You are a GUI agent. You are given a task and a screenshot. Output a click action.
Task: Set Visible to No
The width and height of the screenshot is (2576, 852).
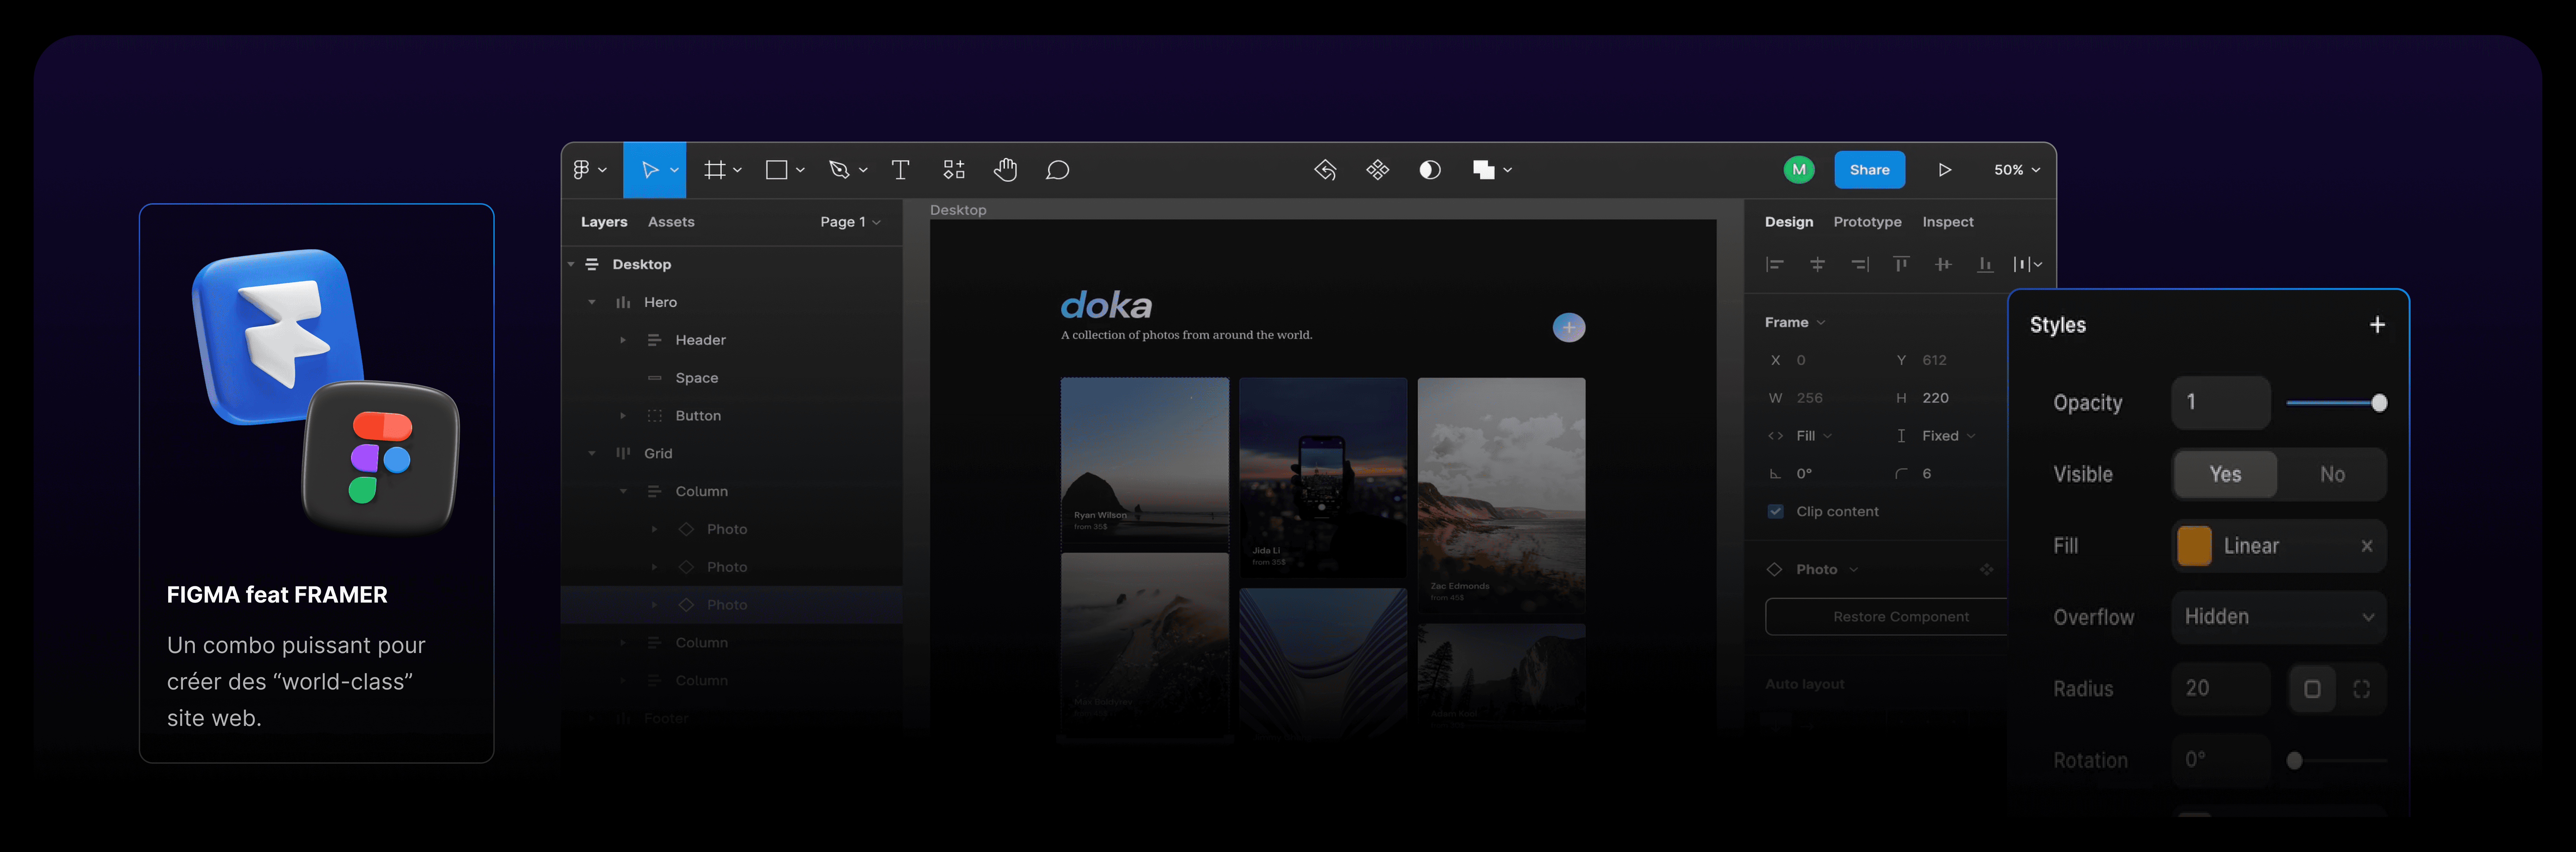point(2332,475)
